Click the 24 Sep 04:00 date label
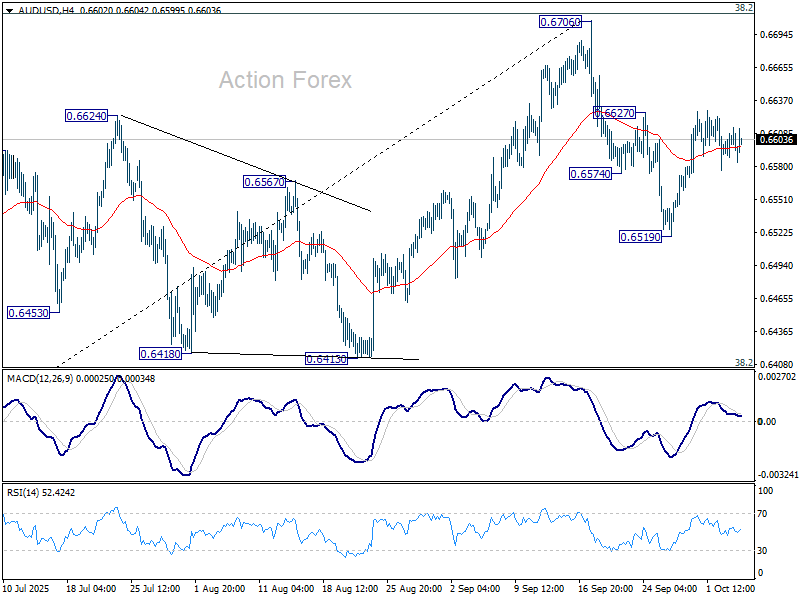This screenshot has height=600, width=800. (669, 588)
